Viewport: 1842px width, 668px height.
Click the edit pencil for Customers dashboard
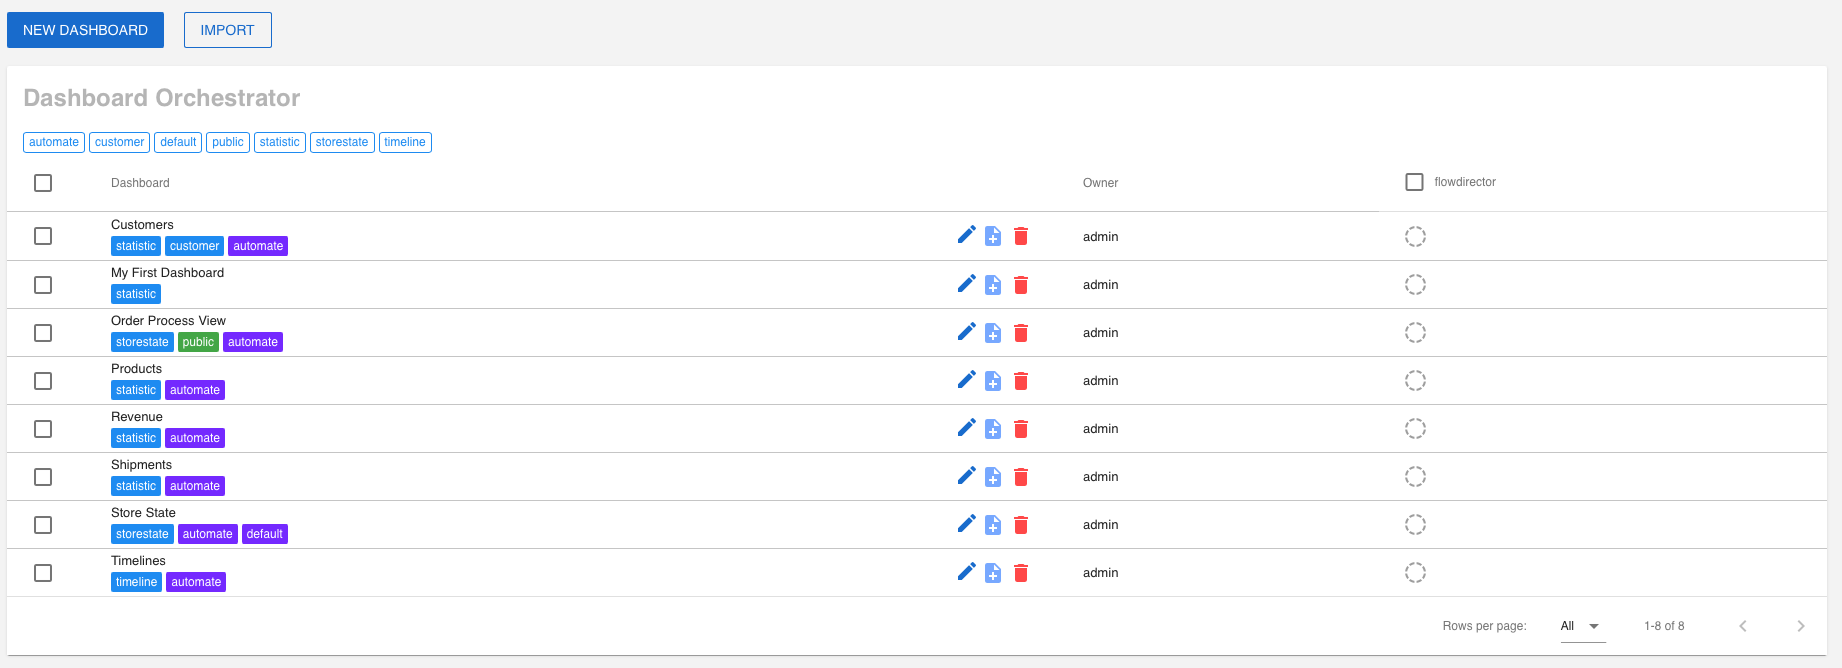[x=966, y=235]
